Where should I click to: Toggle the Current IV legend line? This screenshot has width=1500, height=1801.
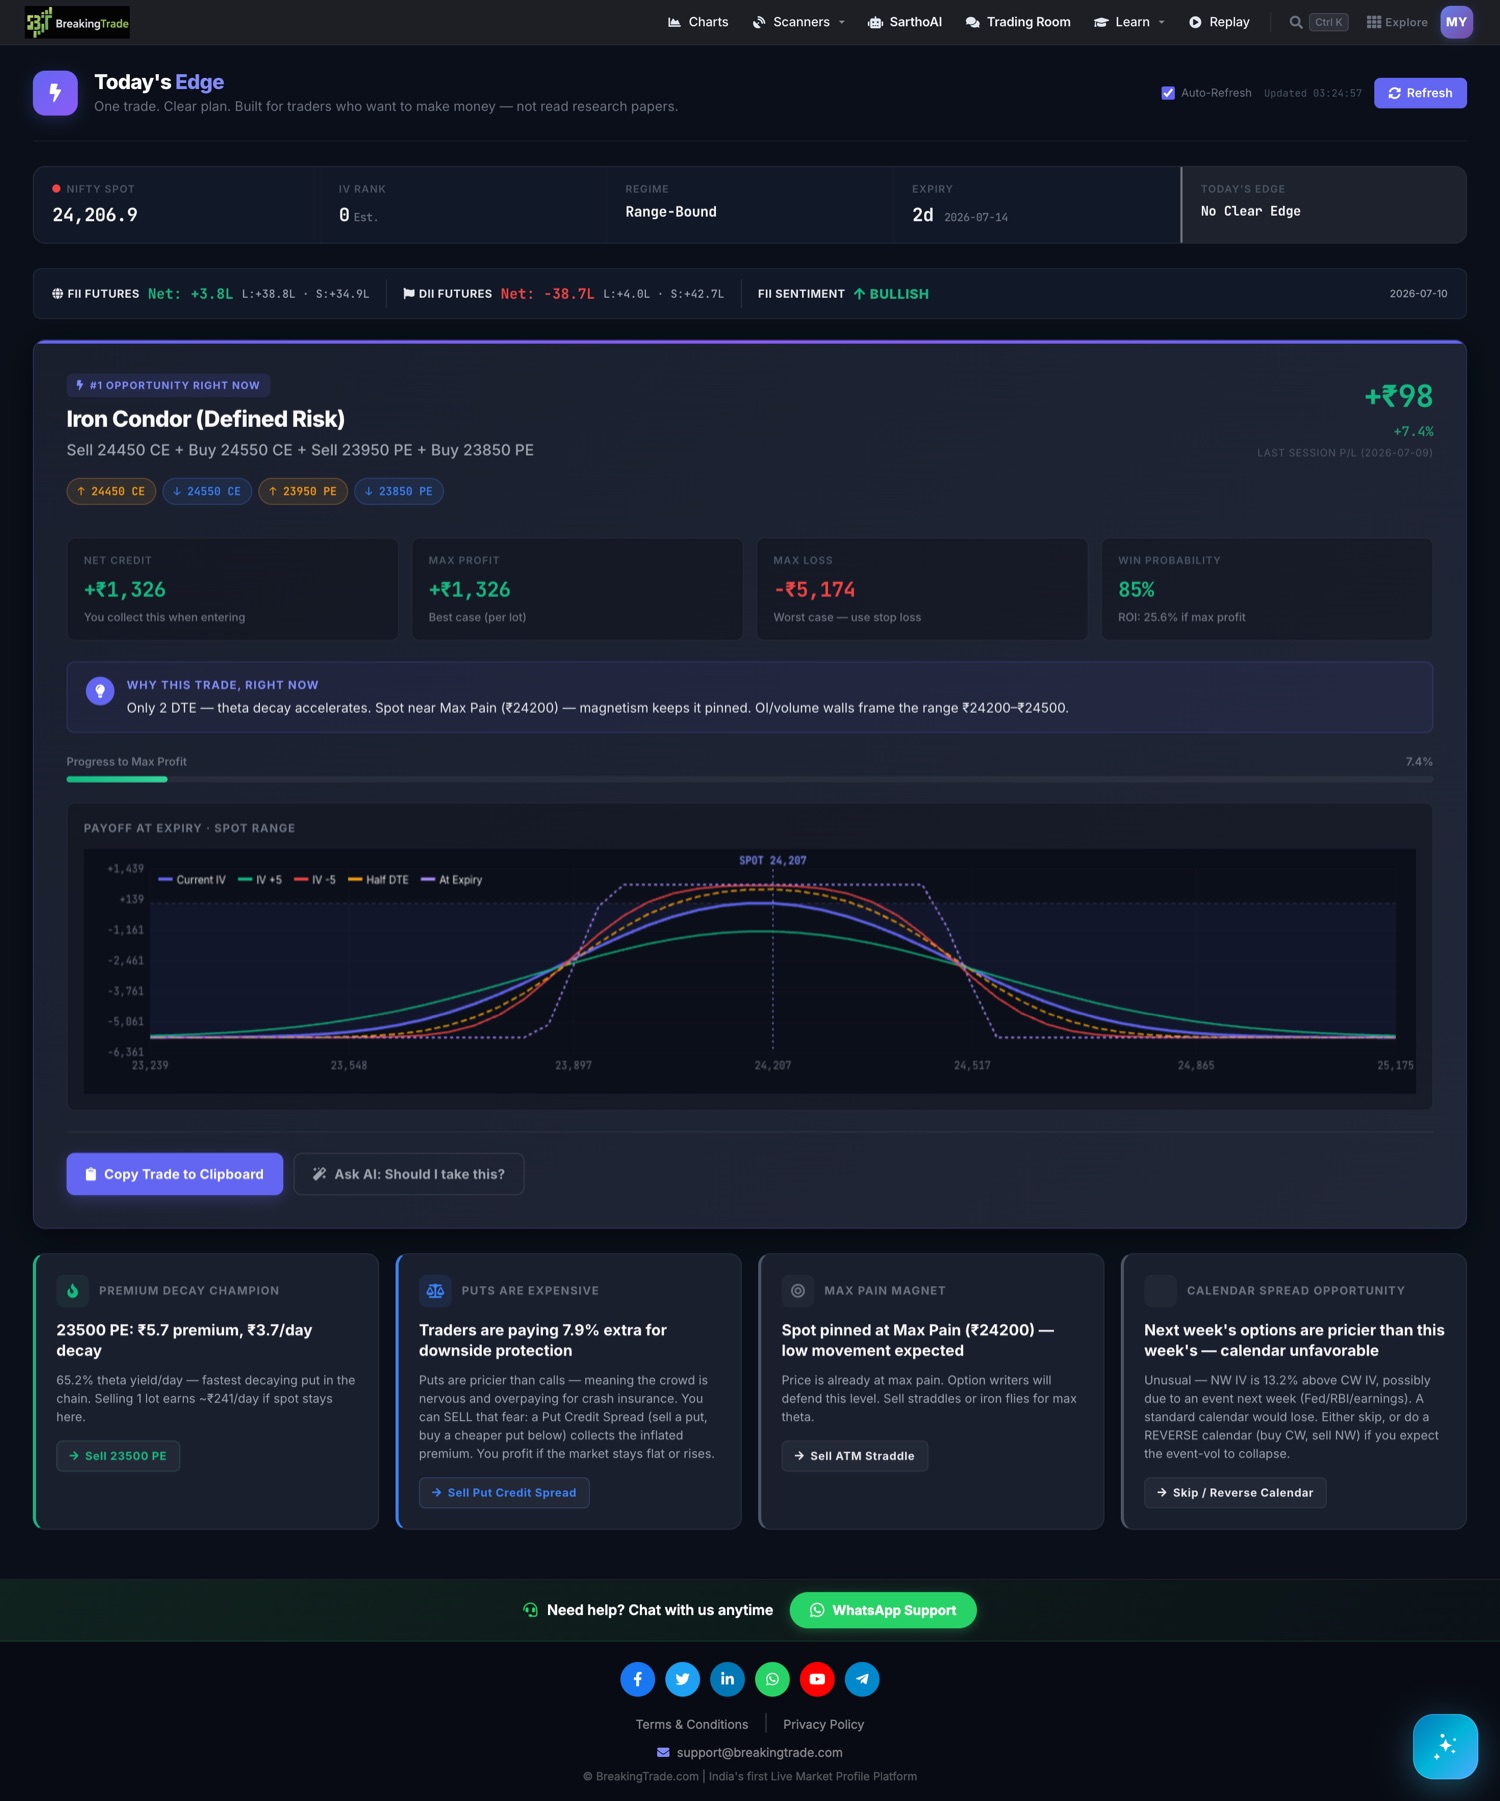[192, 880]
